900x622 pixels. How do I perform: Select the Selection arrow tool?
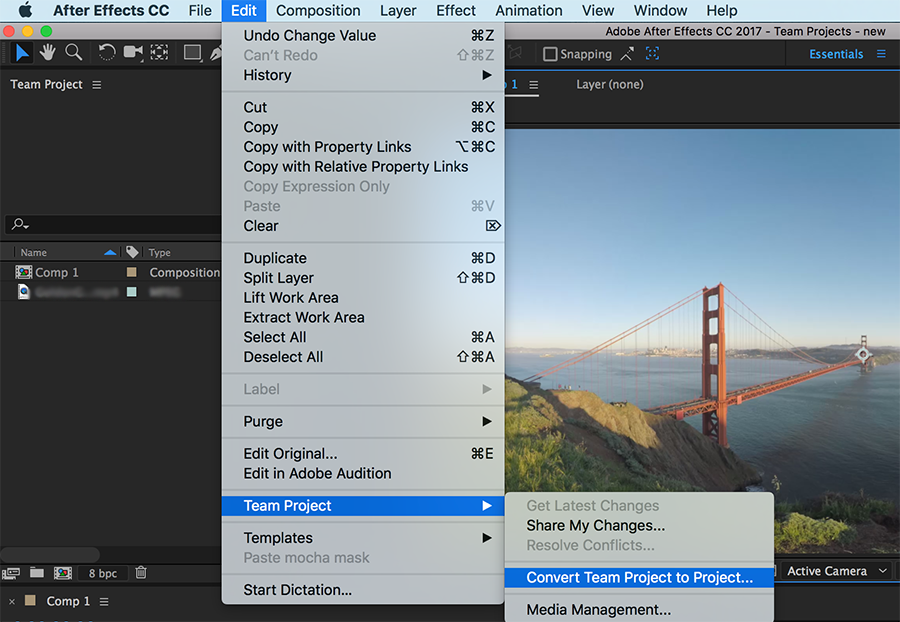(22, 53)
